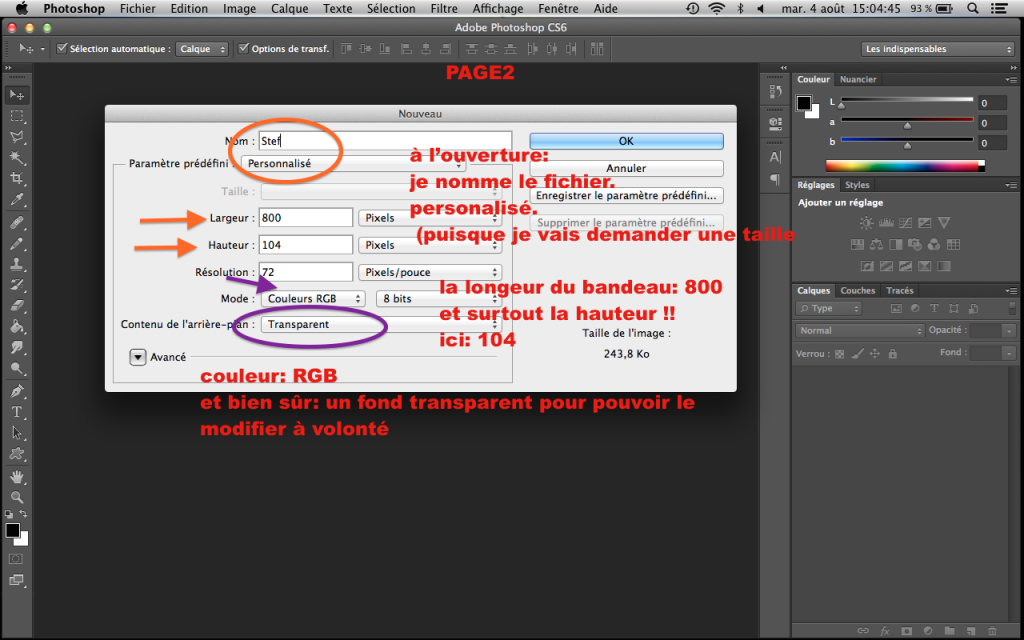
Task: Select the Paint Bucket tool
Action: point(16,327)
